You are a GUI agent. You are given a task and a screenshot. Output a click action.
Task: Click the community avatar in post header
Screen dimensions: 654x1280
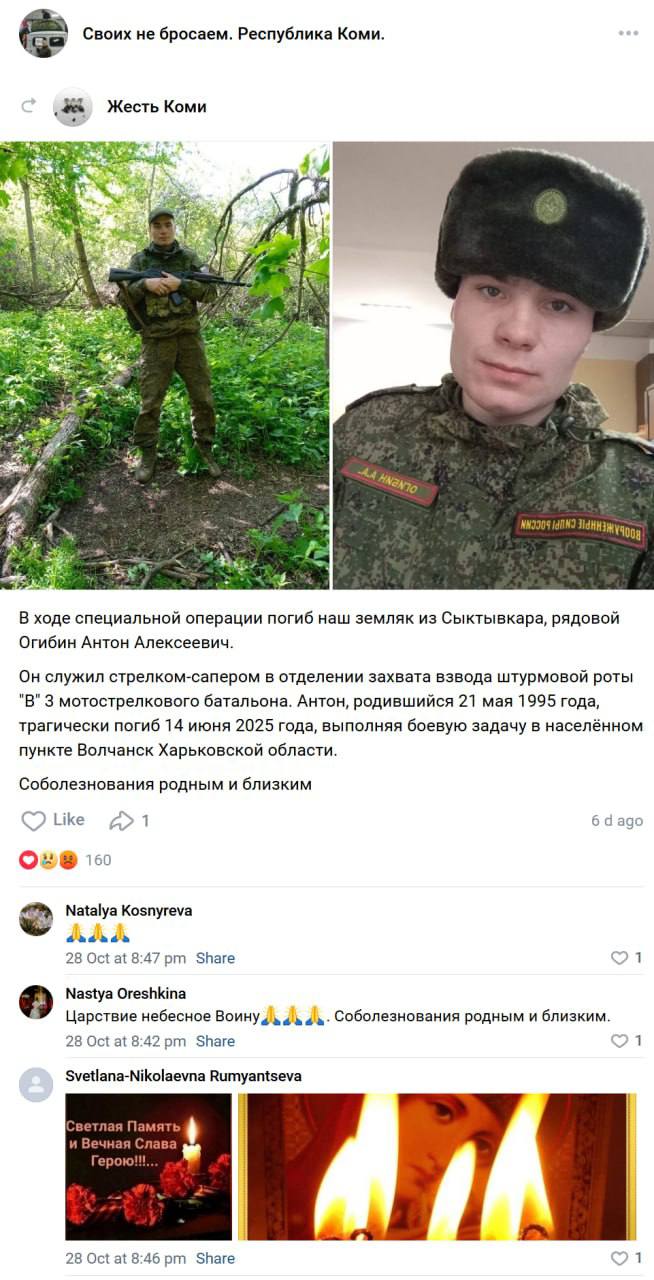43,33
